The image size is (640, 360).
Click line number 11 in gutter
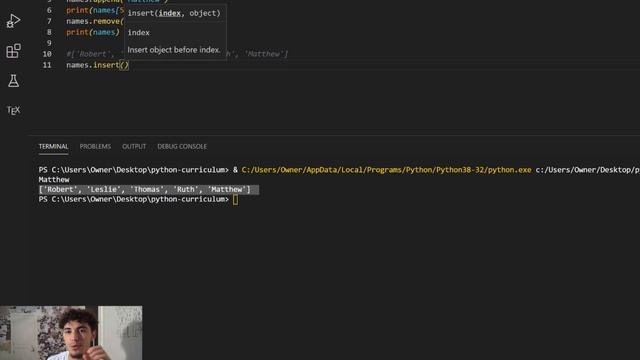point(47,65)
